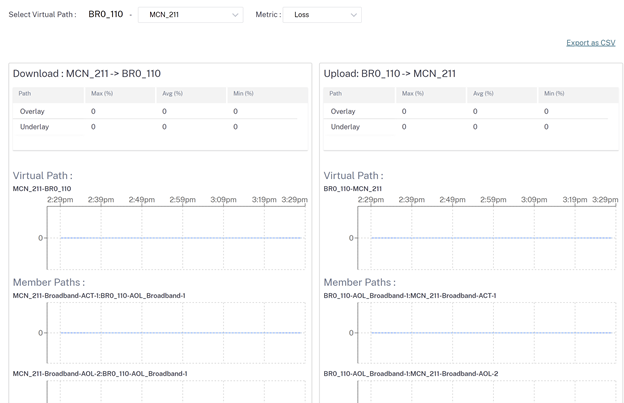Click the Virtual Path heading under Download
Screen dimensions: 624x403
pyautogui.click(x=43, y=175)
